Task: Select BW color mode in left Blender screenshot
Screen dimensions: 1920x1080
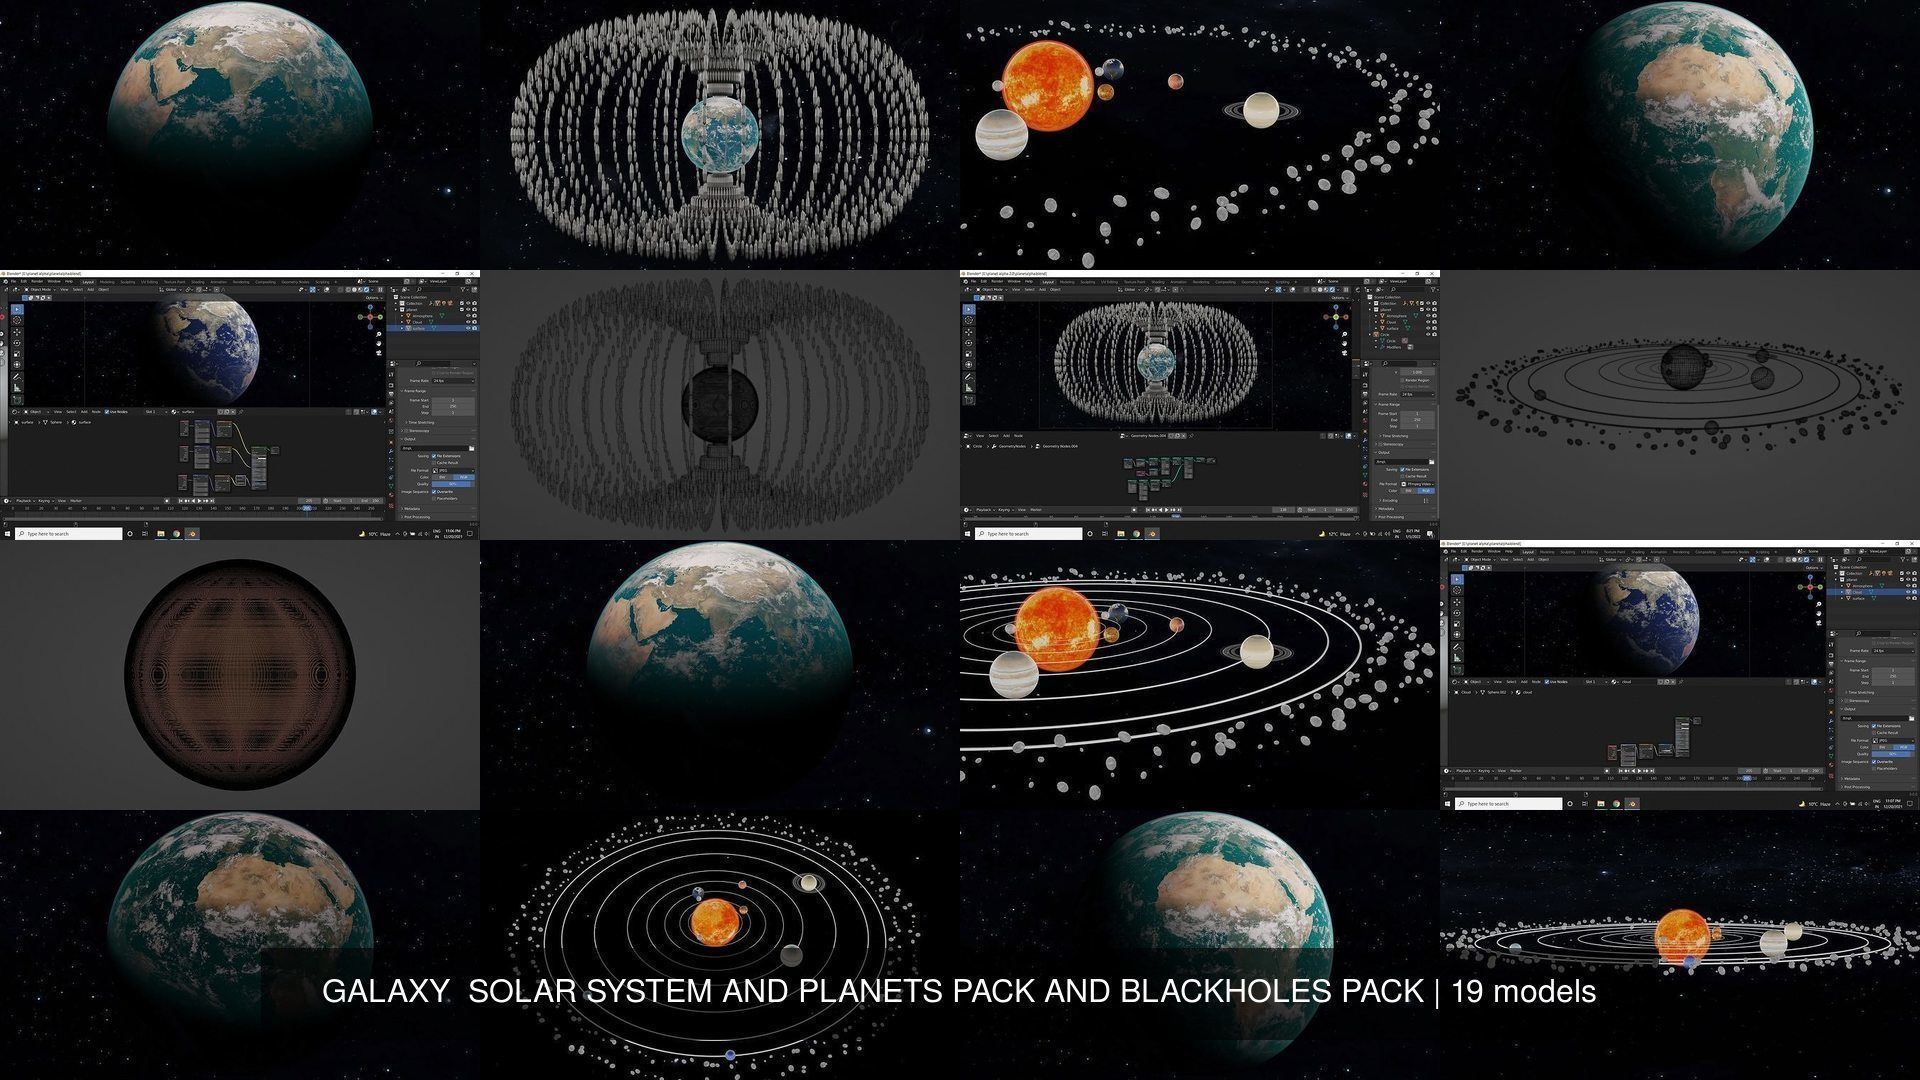Action: [x=442, y=477]
